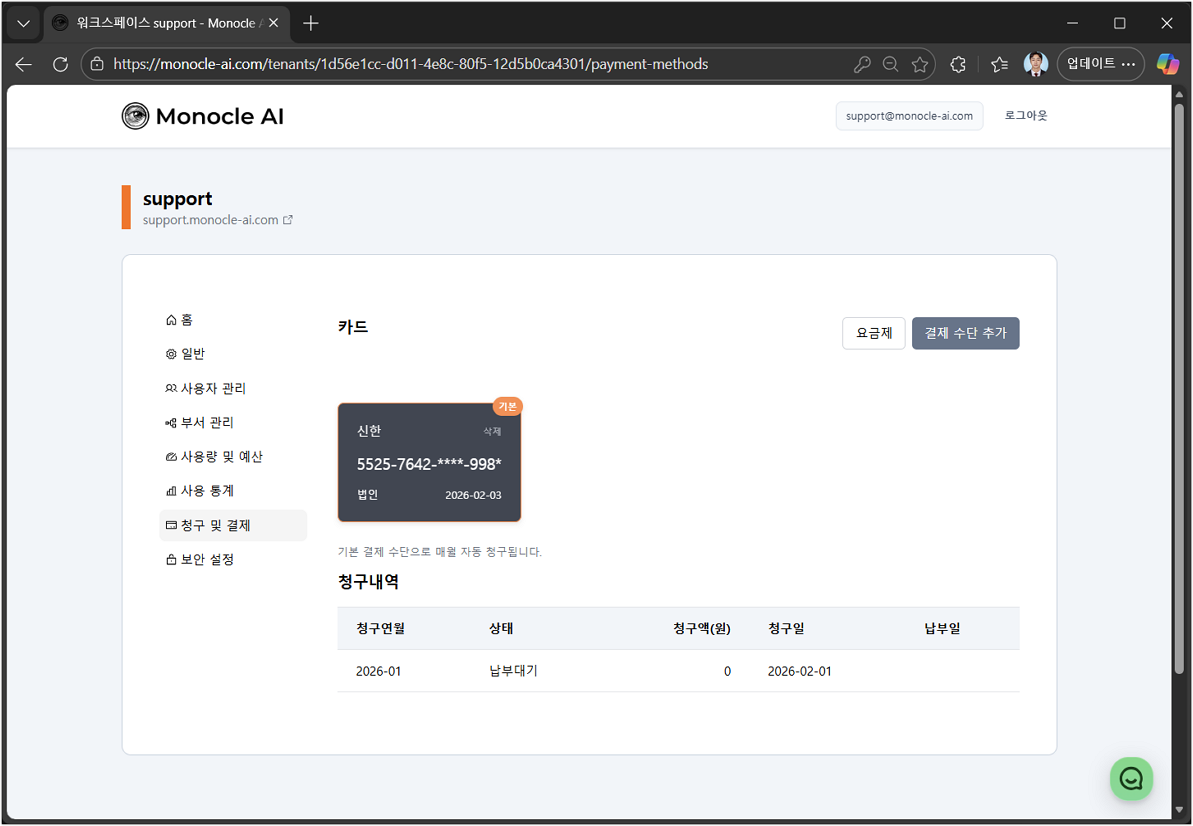Open the browser profile avatar
The width and height of the screenshot is (1193, 826).
click(x=1036, y=64)
